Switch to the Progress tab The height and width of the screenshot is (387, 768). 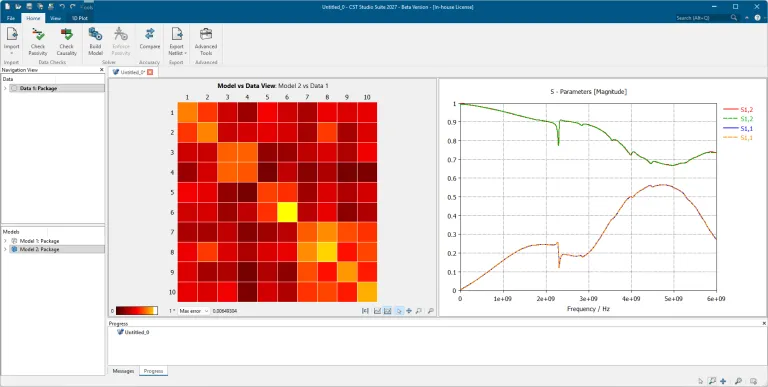click(153, 371)
